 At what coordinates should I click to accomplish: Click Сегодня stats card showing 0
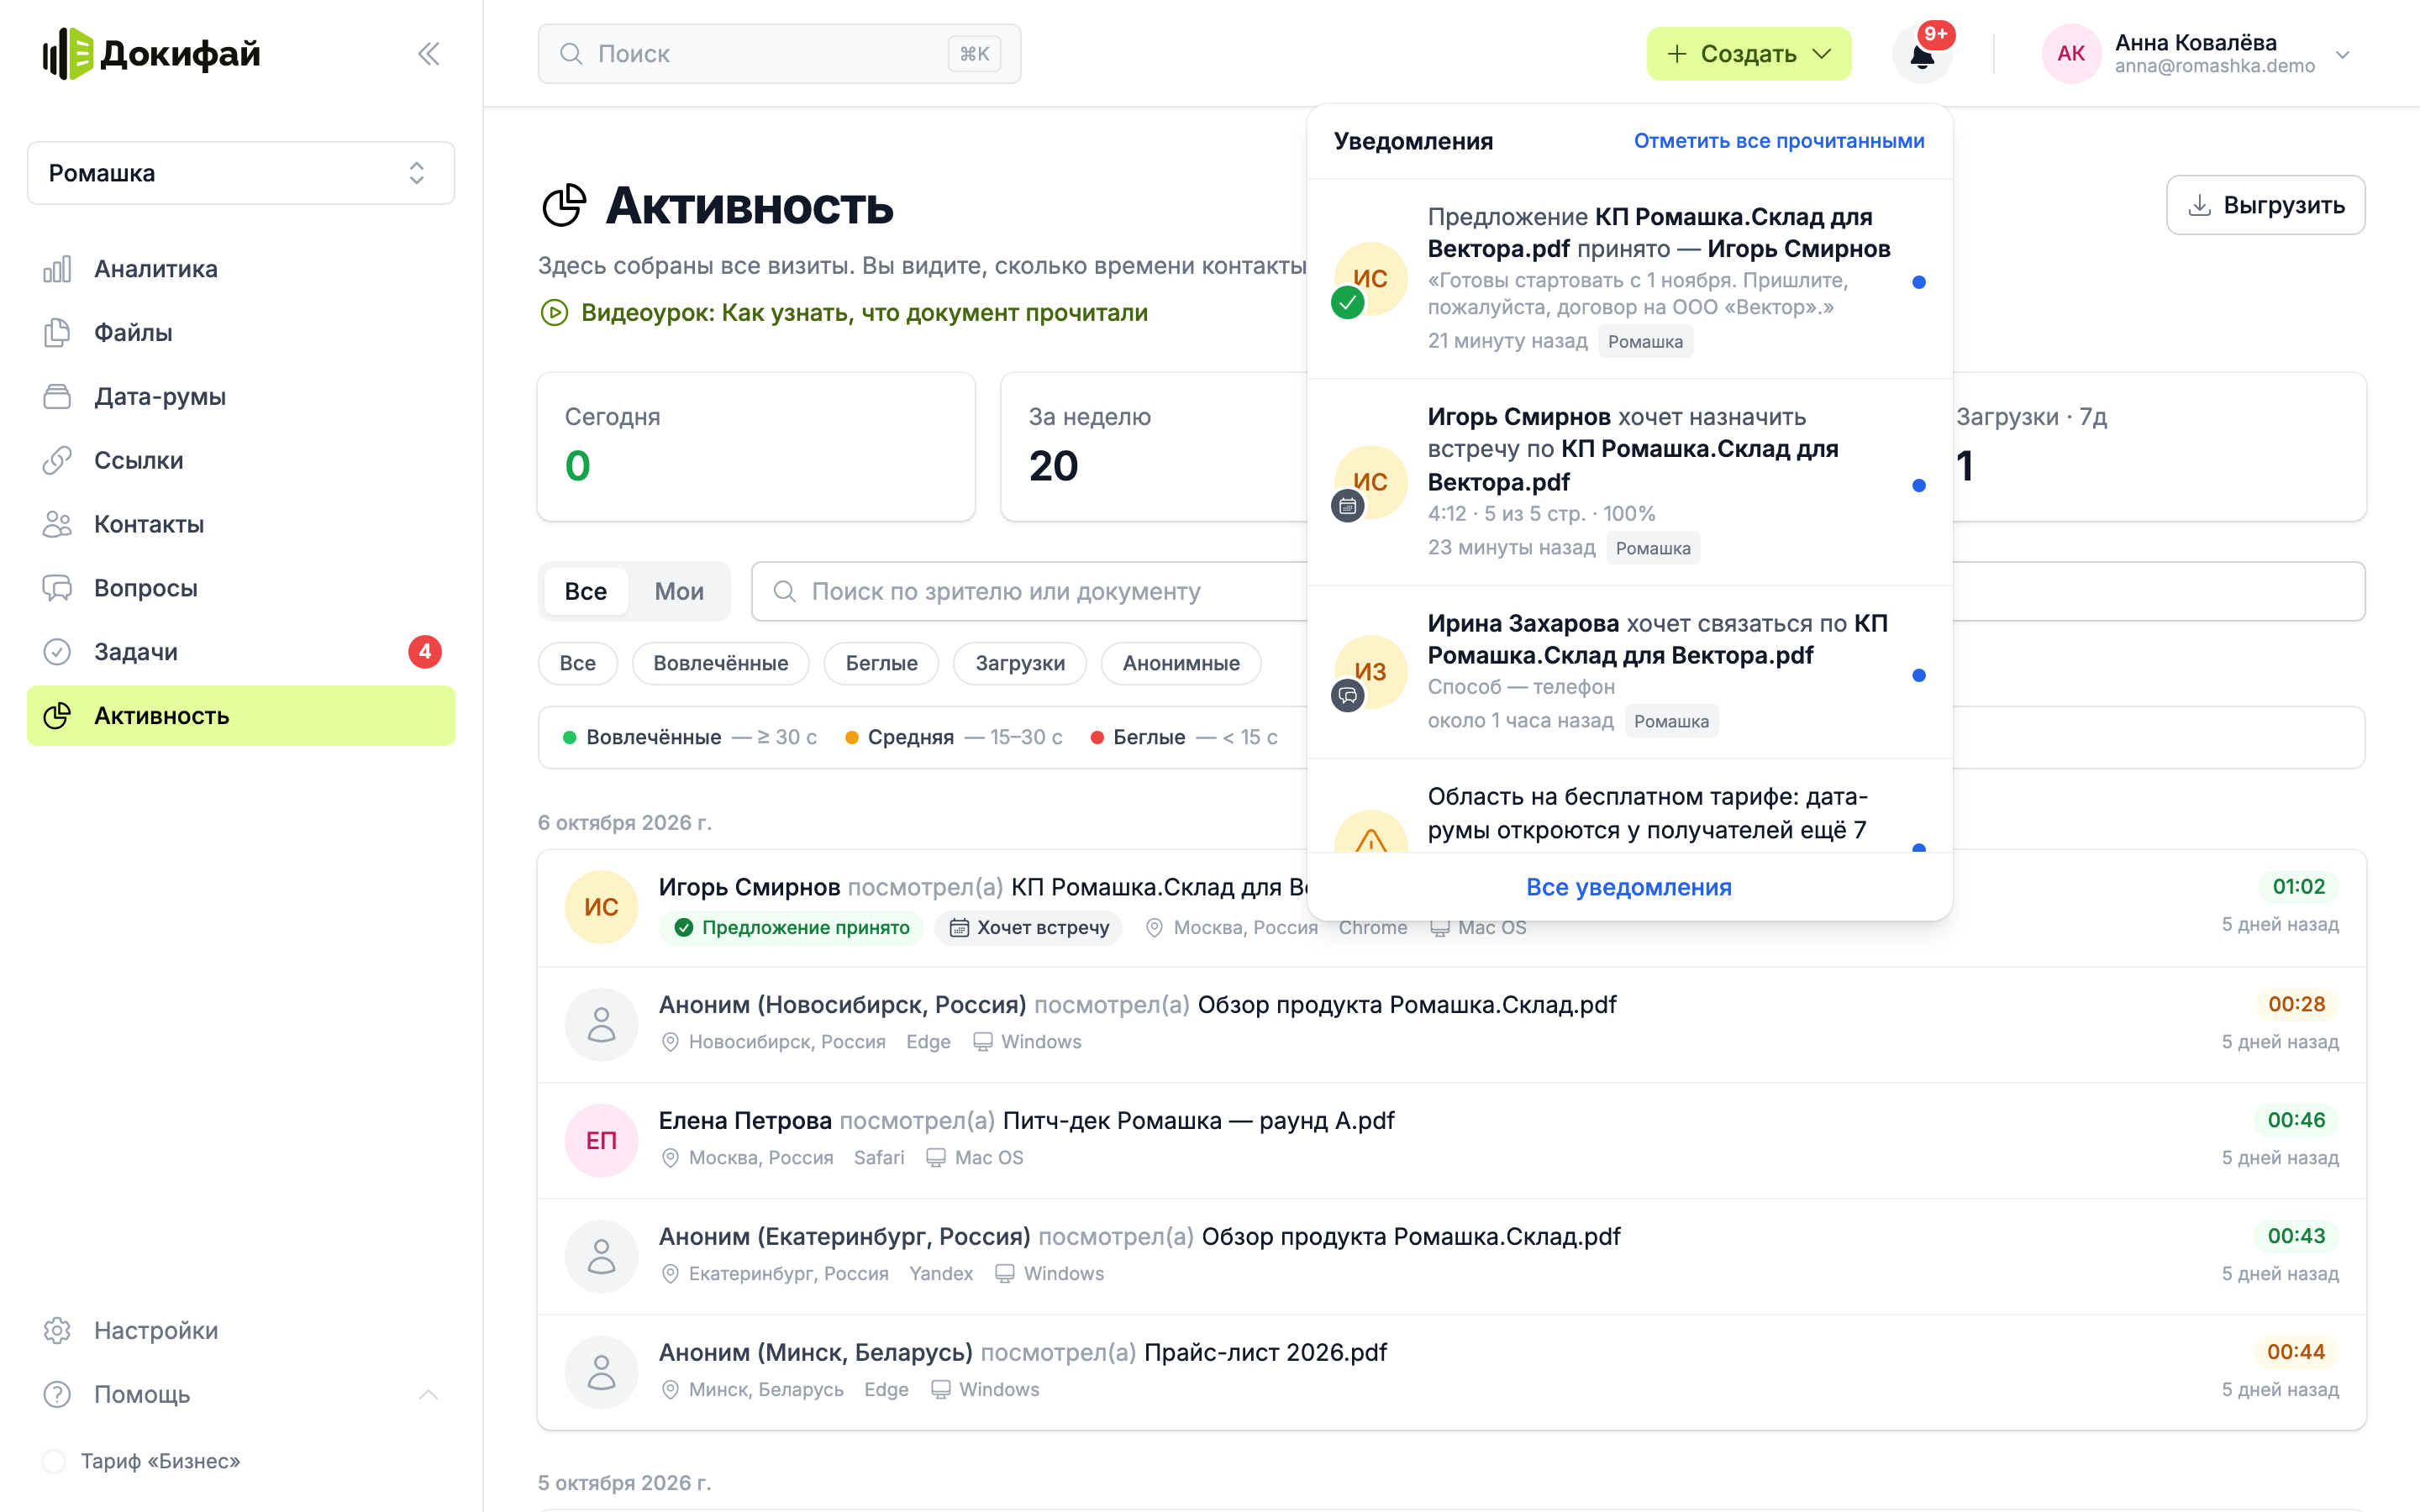pyautogui.click(x=756, y=447)
